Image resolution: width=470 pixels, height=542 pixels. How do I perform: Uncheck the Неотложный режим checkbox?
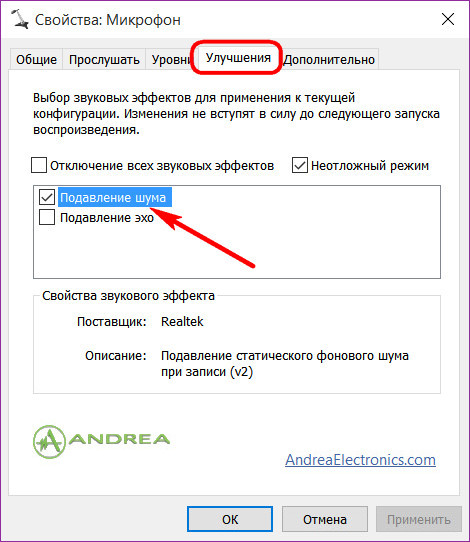click(x=300, y=165)
